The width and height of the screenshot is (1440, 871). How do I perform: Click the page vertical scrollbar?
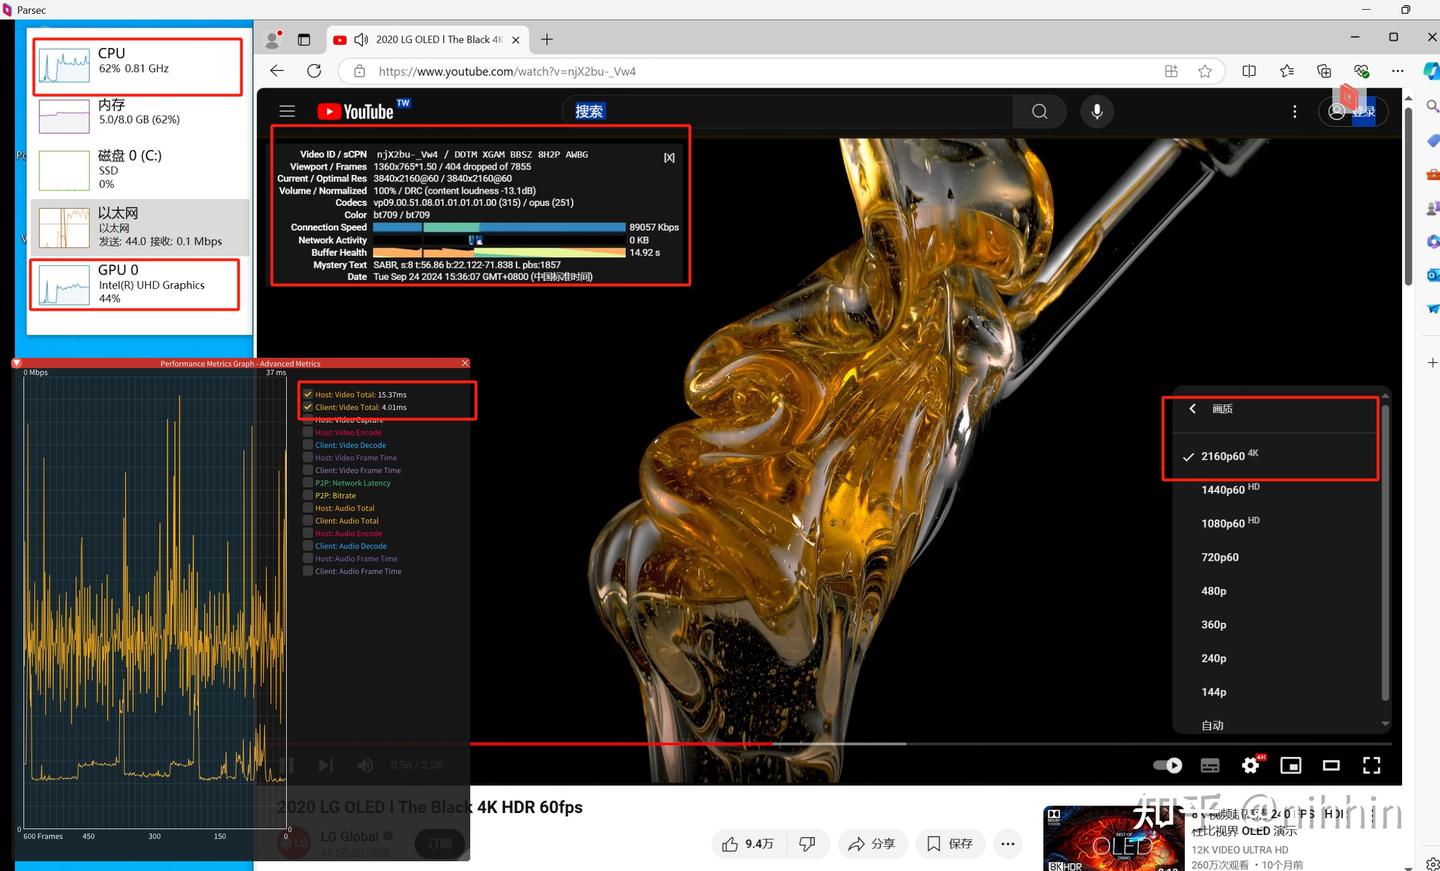[1408, 195]
